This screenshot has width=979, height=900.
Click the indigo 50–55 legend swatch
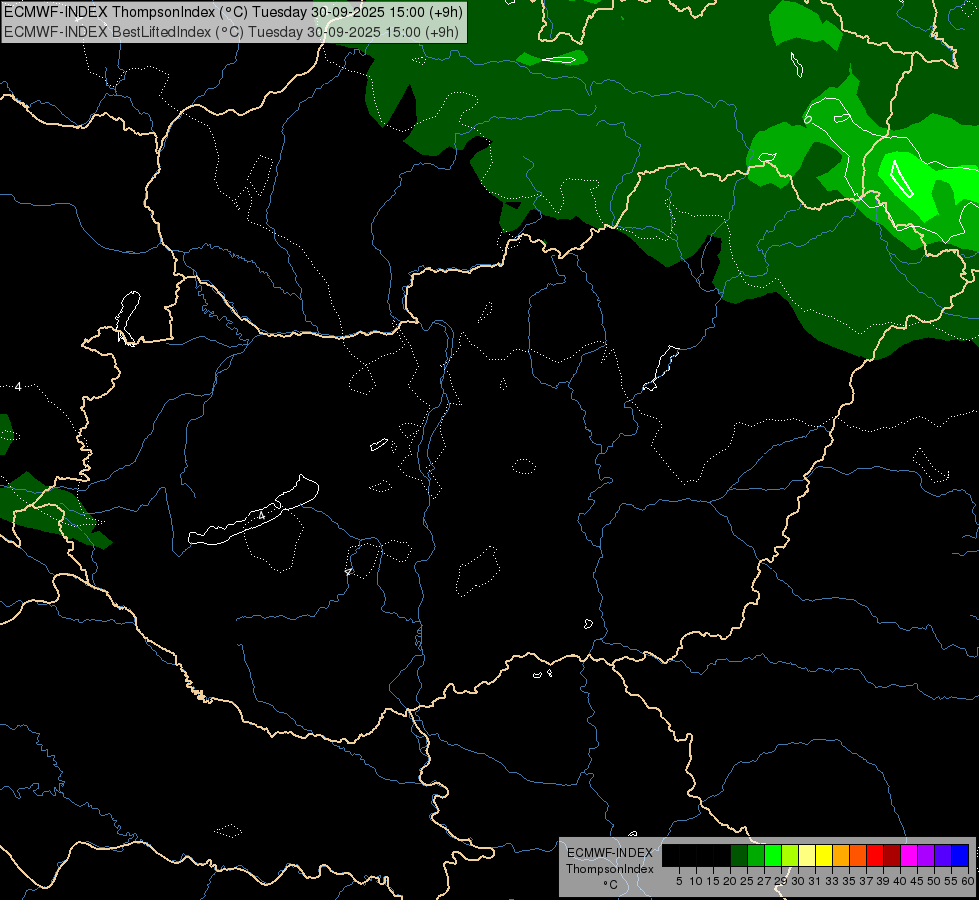pos(943,855)
